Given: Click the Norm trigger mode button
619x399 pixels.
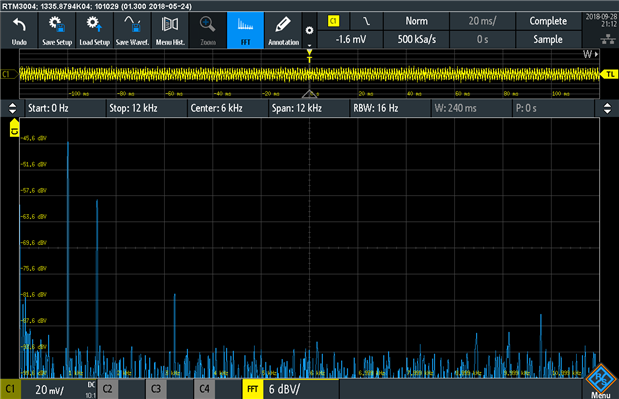Looking at the screenshot, I should [x=416, y=21].
